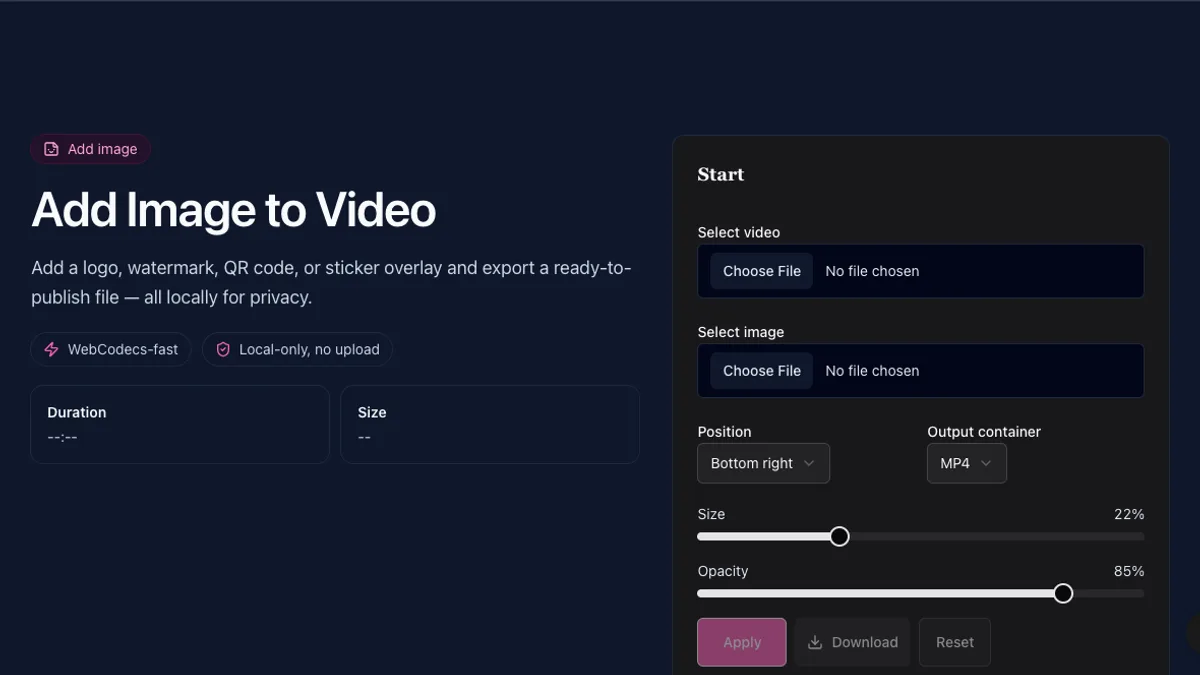Screen dimensions: 1200x675
Task: Click the 85% opacity value
Action: [1129, 571]
